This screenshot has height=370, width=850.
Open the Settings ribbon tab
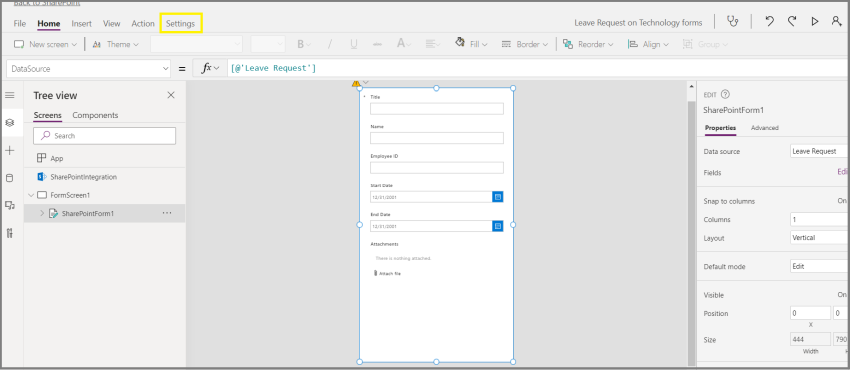tap(181, 23)
